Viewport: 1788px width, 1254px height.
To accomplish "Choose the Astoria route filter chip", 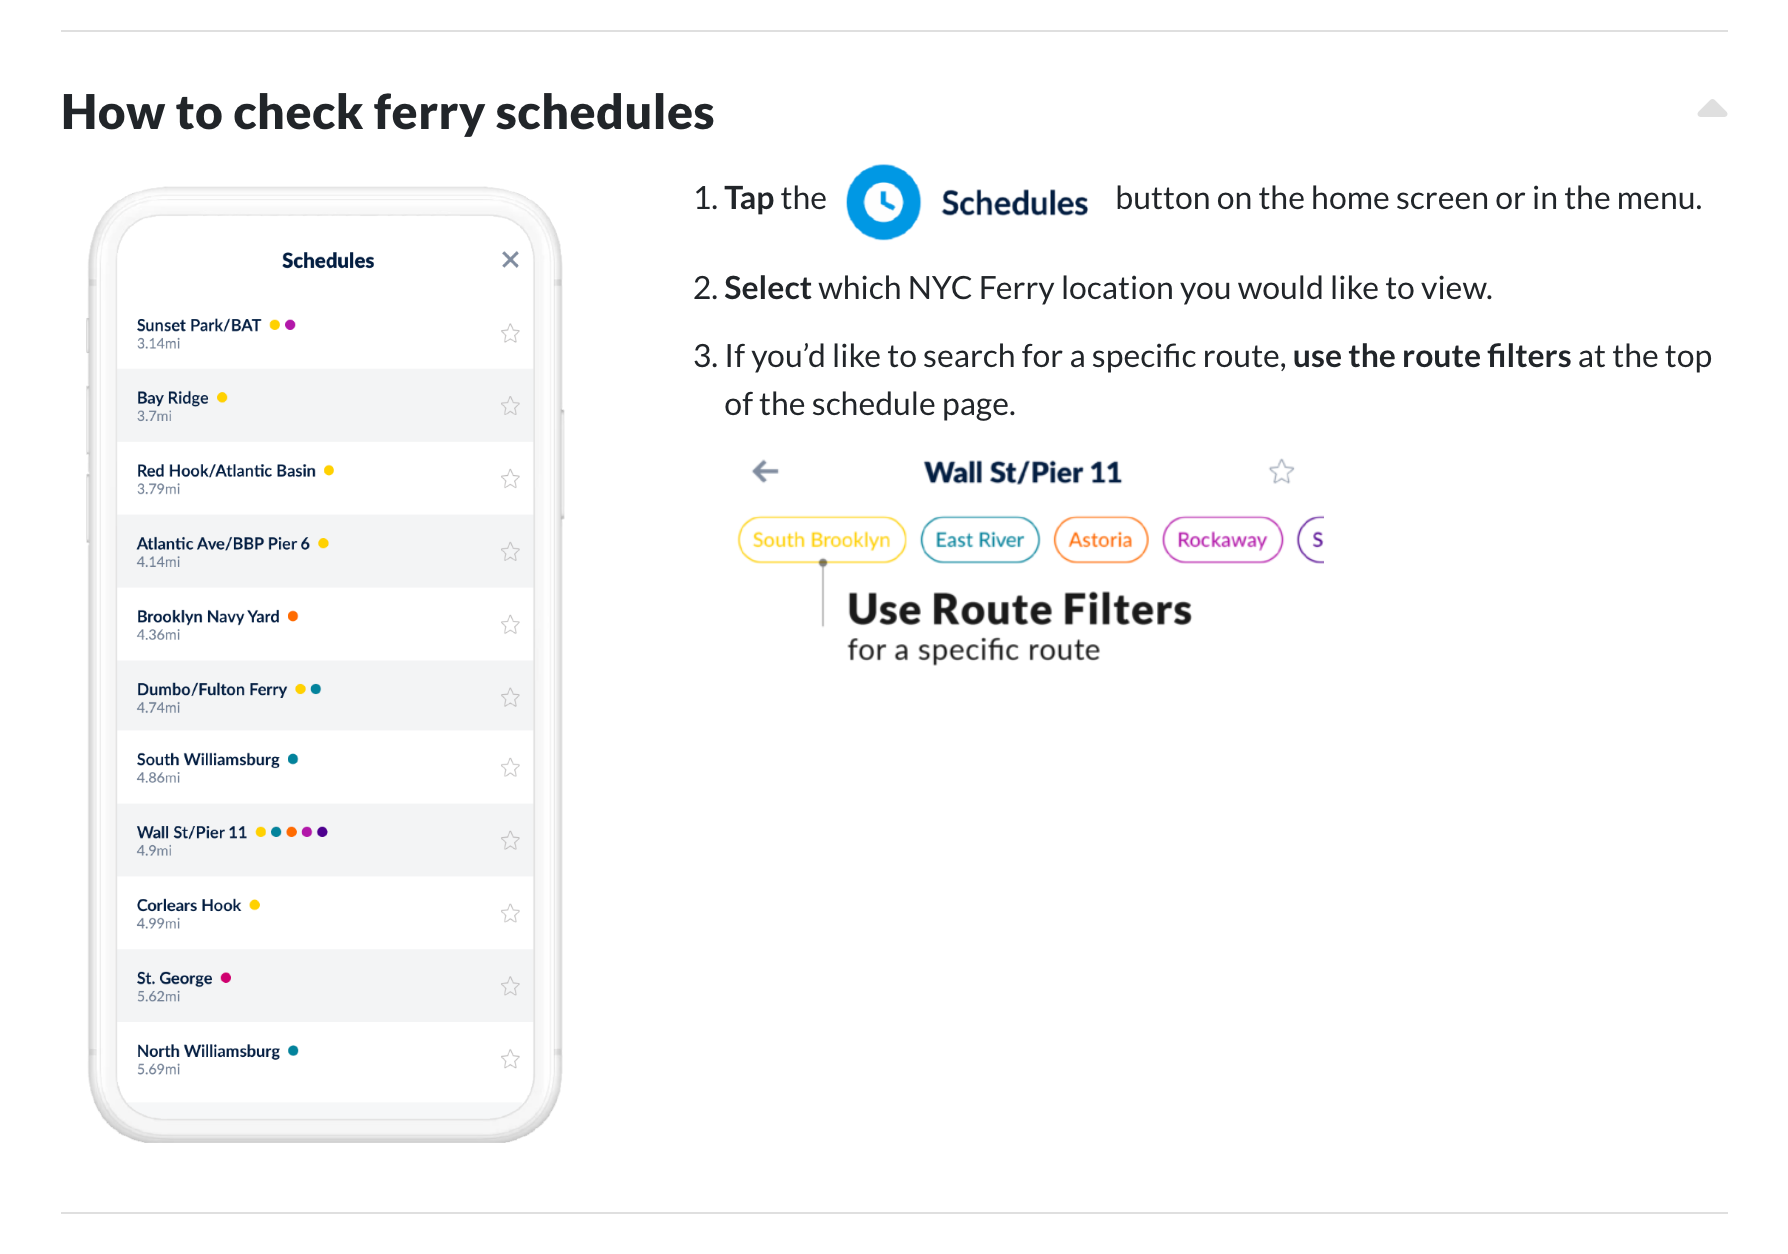I will pos(1101,540).
